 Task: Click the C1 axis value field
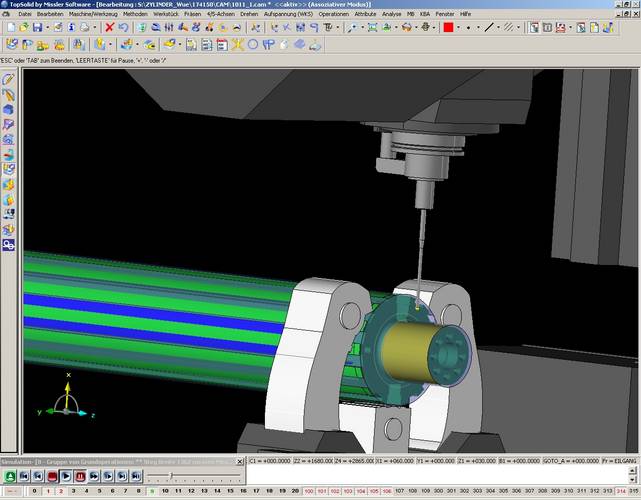coord(269,461)
